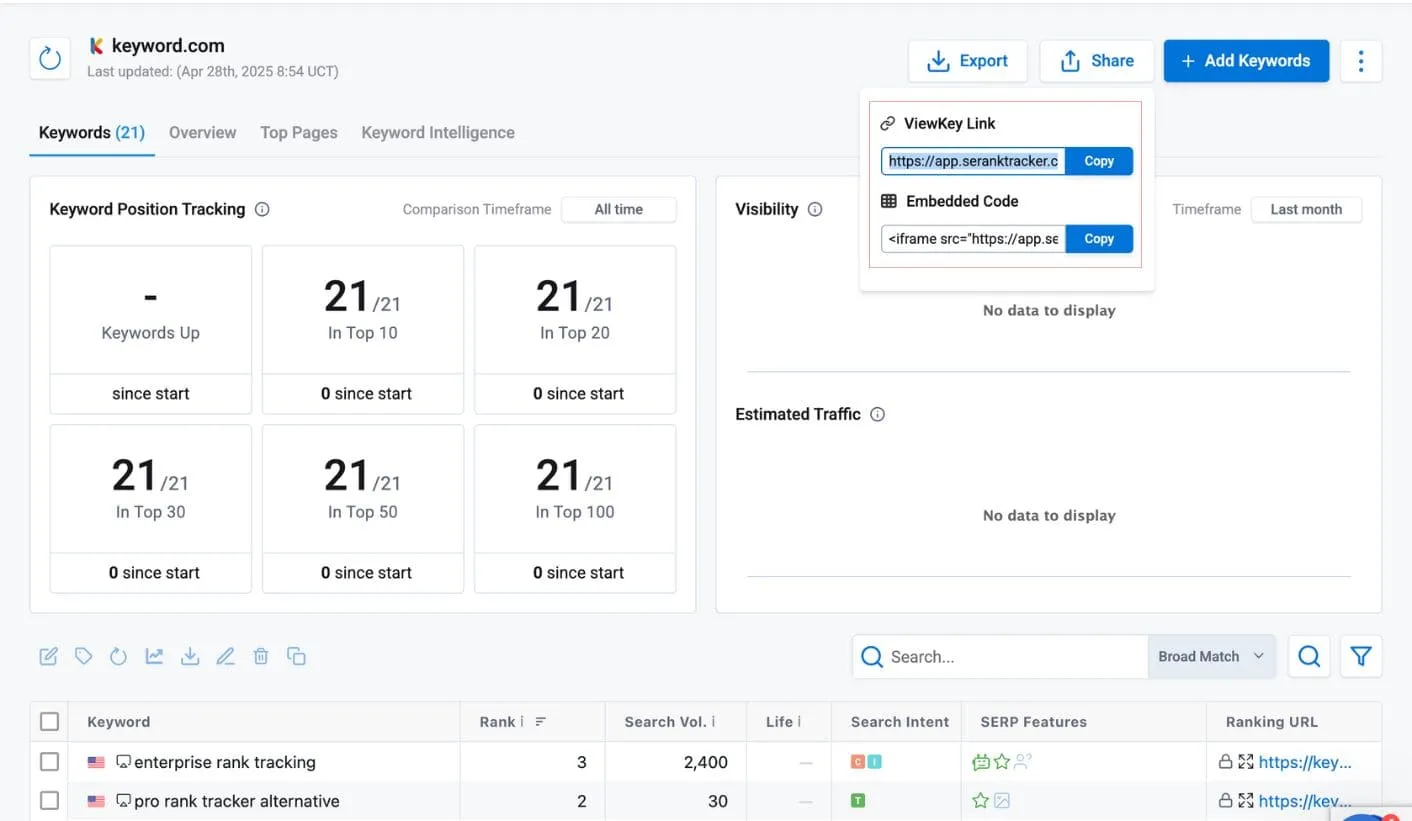Viewport: 1412px width, 821px height.
Task: Copy the ViewKey Link
Action: 1098,160
